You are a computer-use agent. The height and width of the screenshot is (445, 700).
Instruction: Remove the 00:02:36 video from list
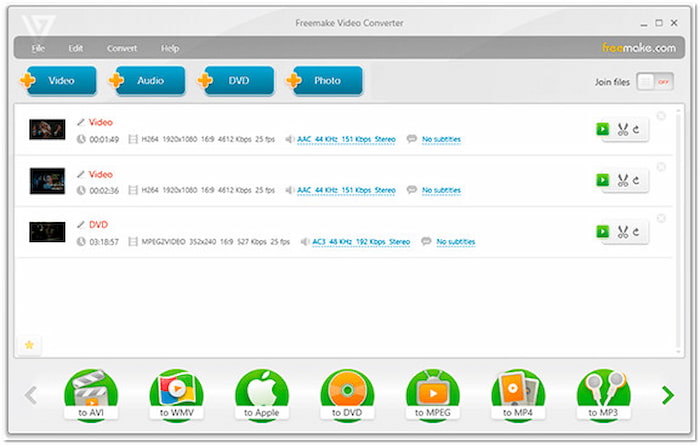(x=661, y=167)
